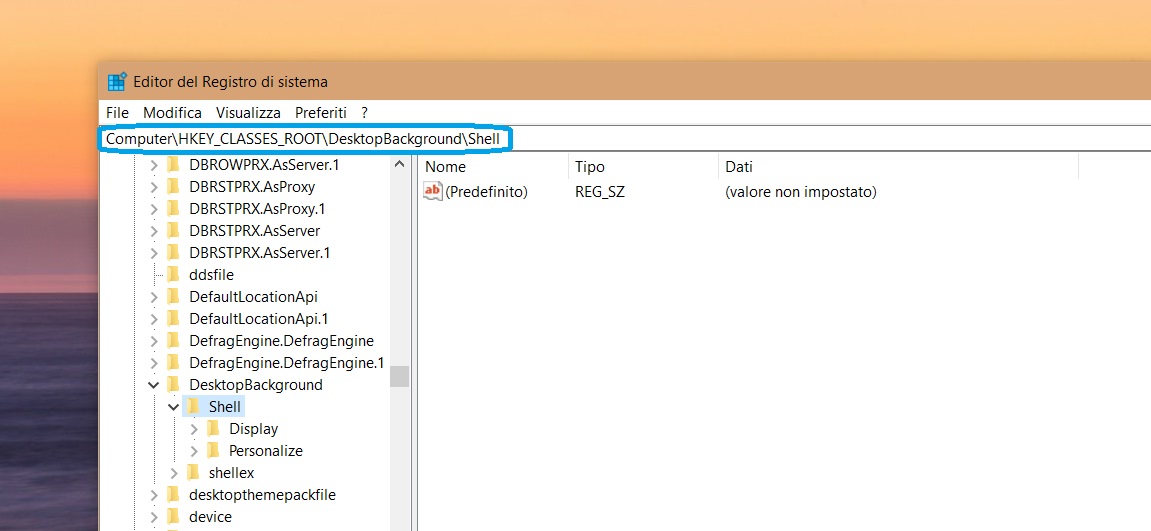The height and width of the screenshot is (531, 1151).
Task: Open the Modifica menu
Action: (173, 113)
